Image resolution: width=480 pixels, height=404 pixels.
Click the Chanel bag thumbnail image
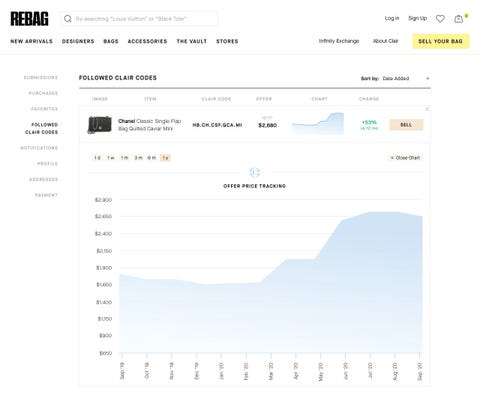pyautogui.click(x=99, y=125)
